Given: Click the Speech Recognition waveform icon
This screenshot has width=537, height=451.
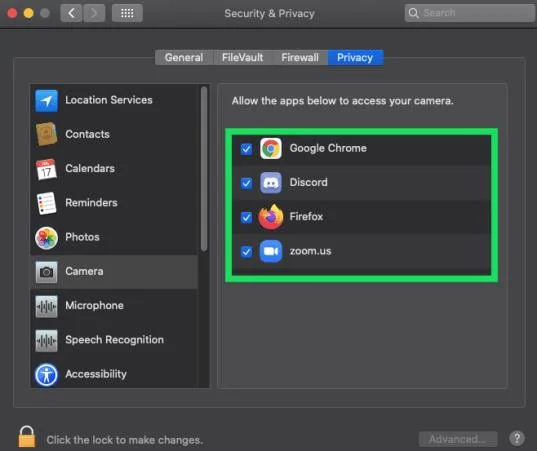Looking at the screenshot, I should 46,340.
